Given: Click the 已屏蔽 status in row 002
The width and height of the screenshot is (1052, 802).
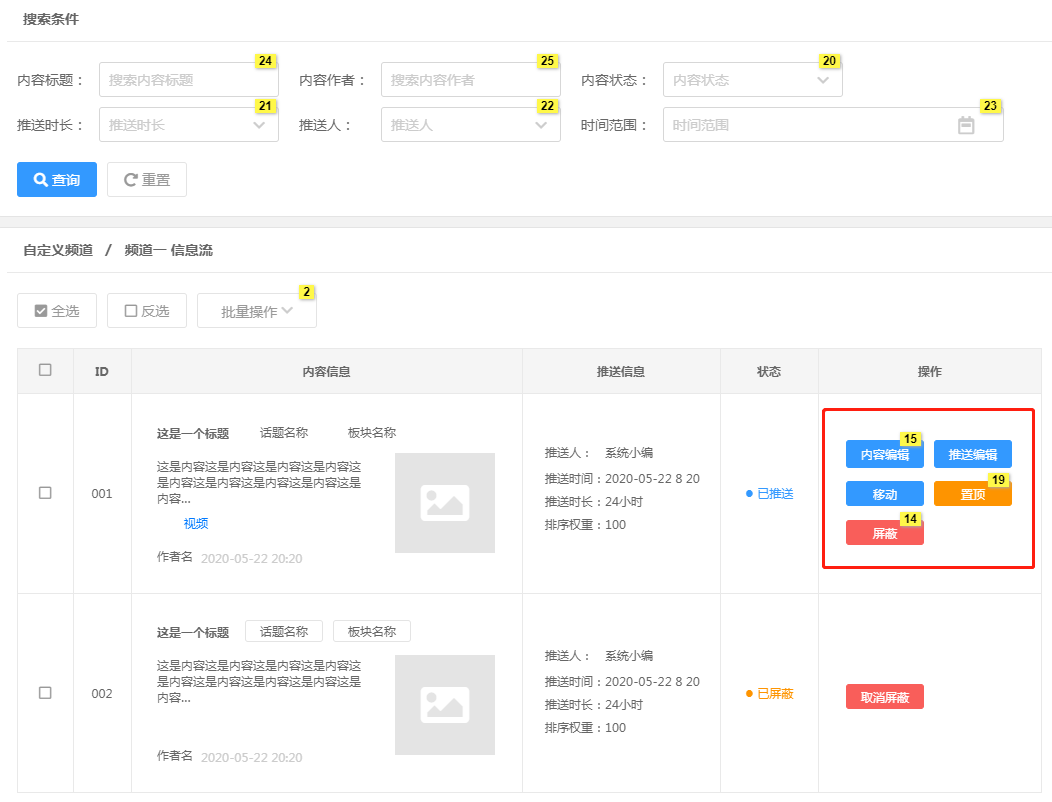Looking at the screenshot, I should (770, 693).
